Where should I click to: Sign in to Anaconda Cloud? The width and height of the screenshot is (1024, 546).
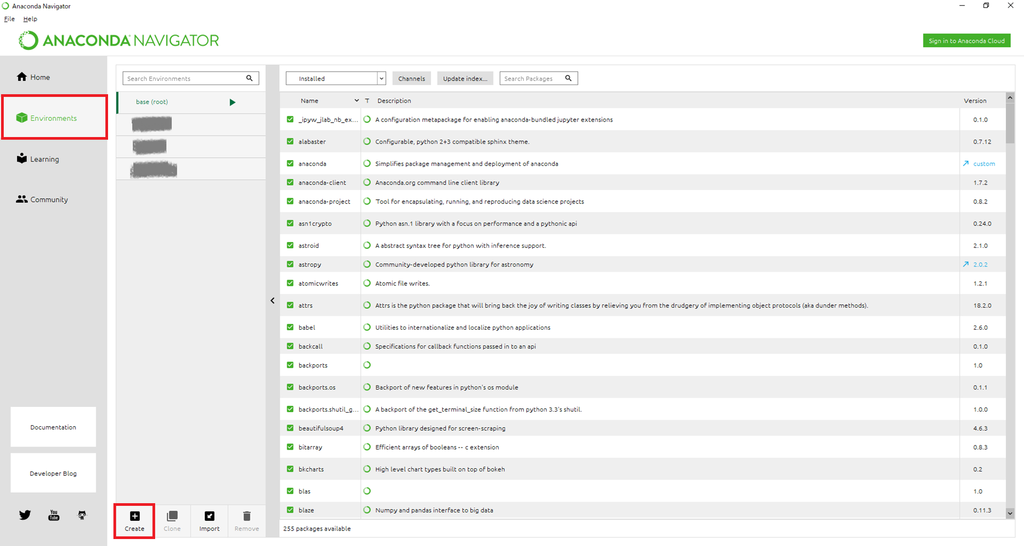967,40
